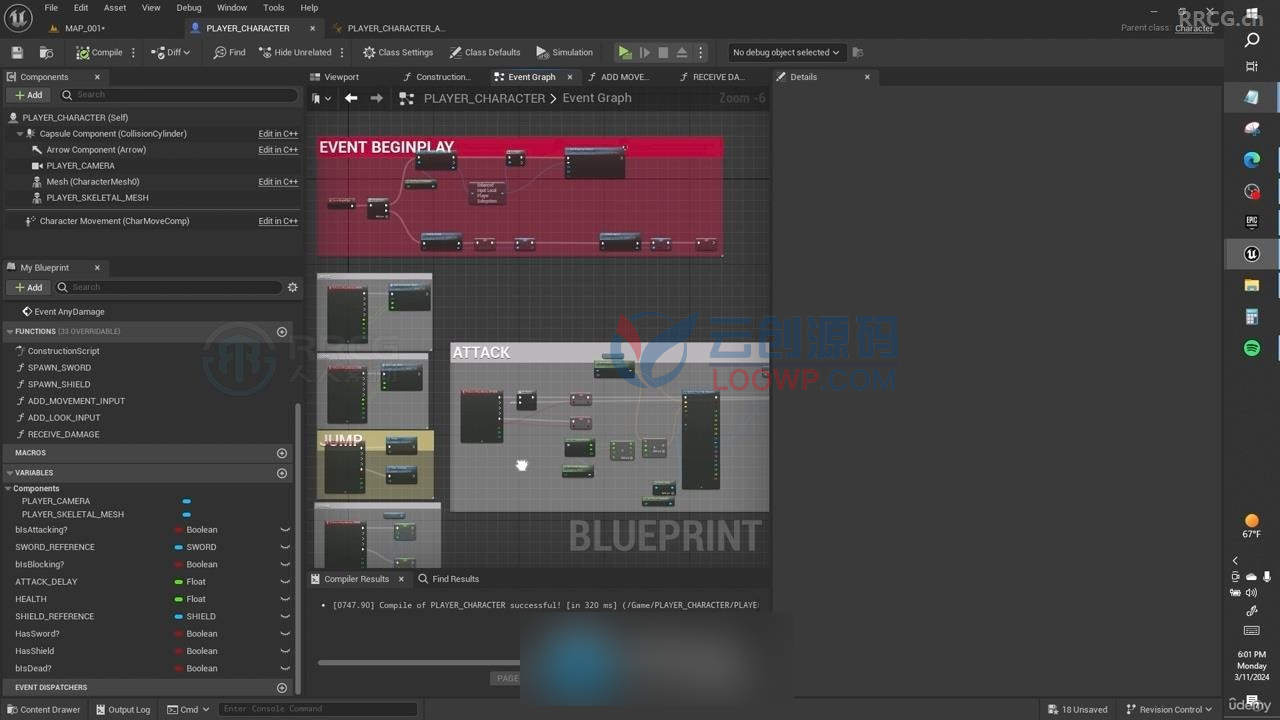Open the Asset menu
This screenshot has width=1280, height=720.
pos(115,8)
